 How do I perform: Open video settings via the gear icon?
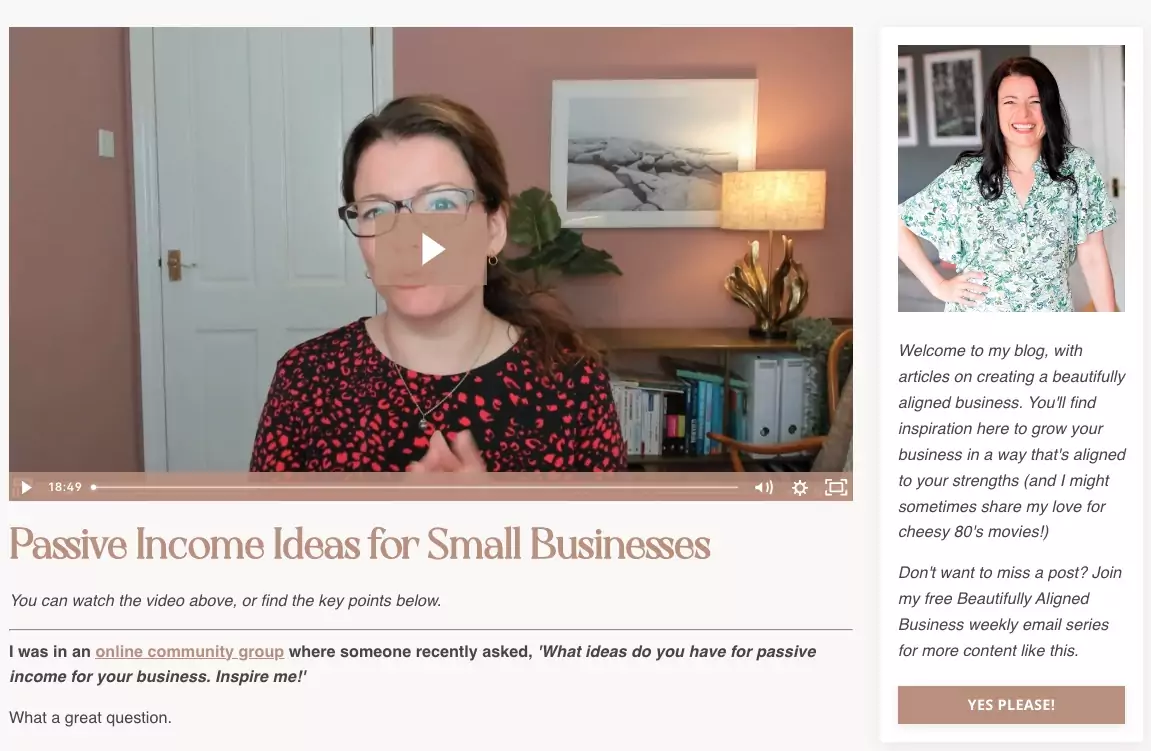[x=799, y=487]
